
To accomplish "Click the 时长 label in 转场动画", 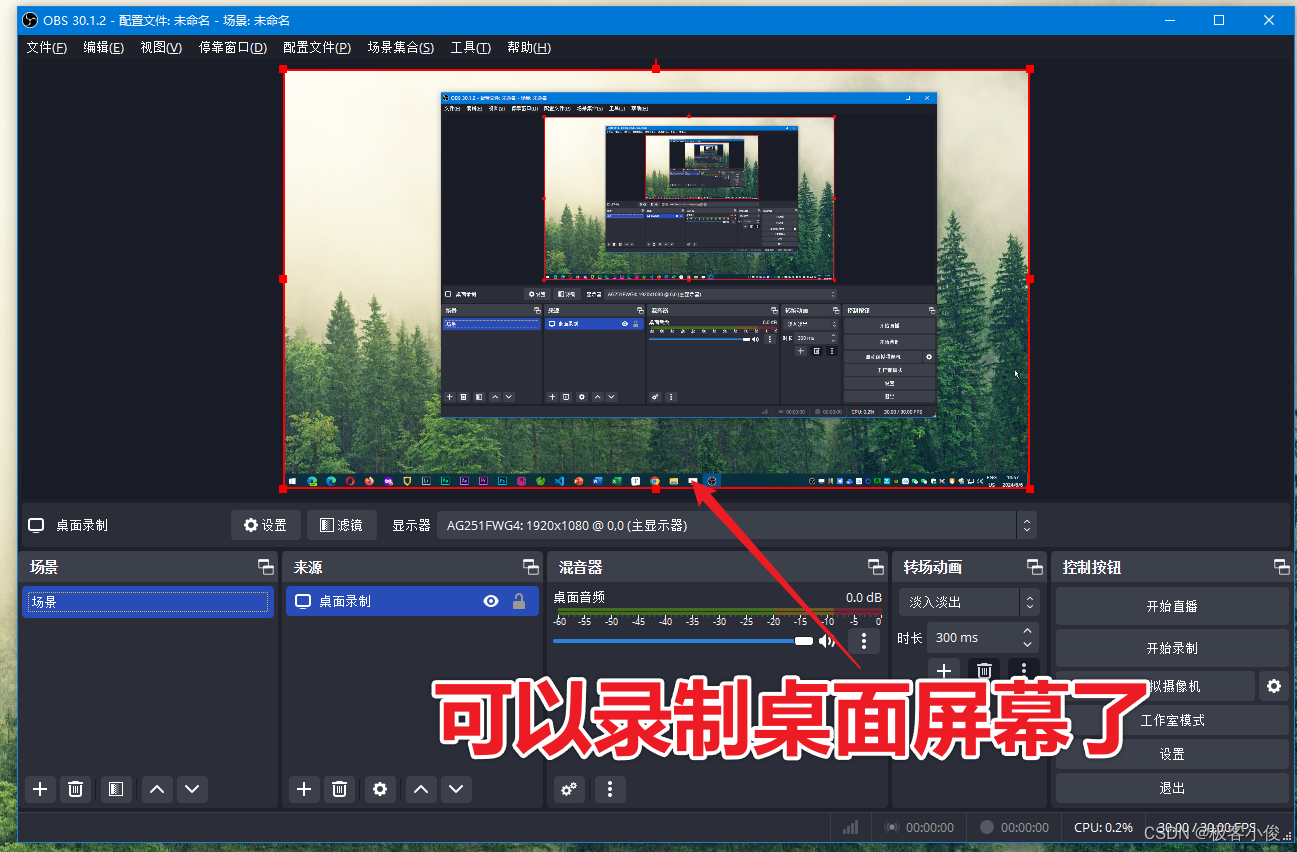I will point(910,638).
